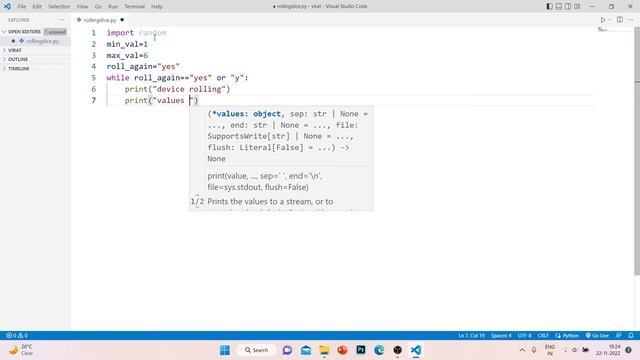Open the Run menu
Viewport: 640px width, 360px height.
coord(113,7)
